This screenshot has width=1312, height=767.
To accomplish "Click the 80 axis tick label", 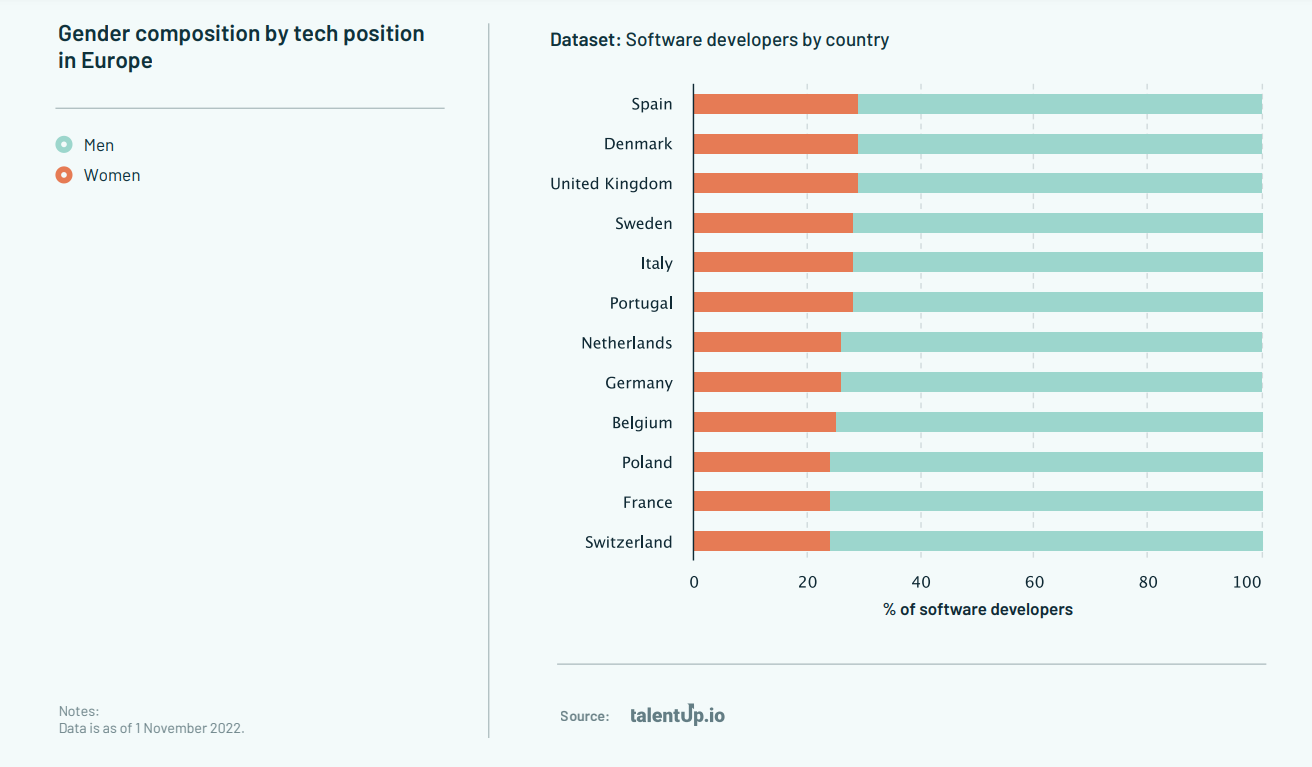I will [1148, 582].
